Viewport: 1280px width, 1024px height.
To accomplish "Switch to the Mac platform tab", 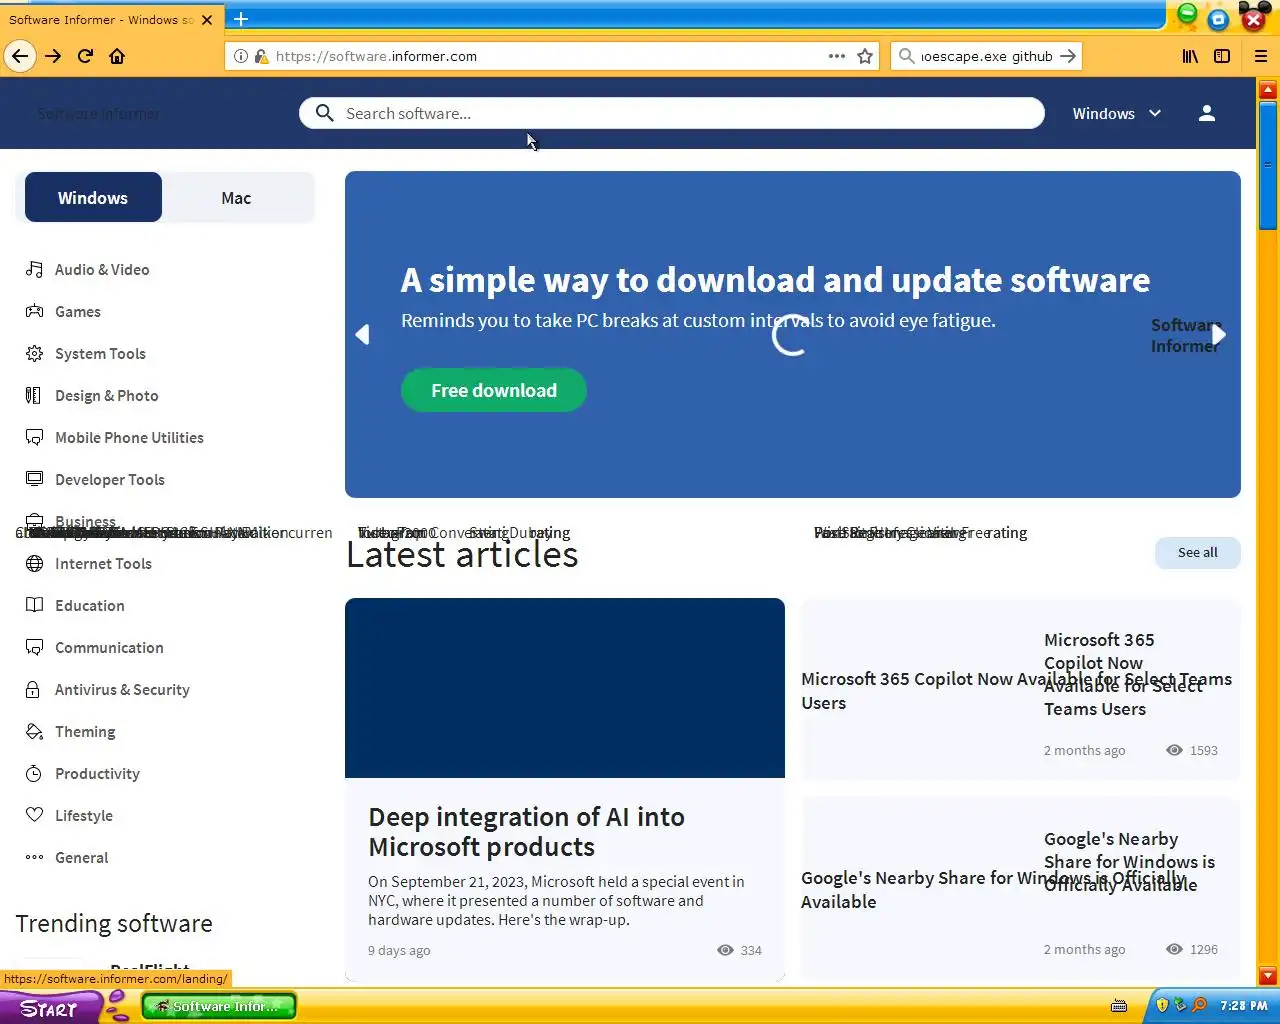I will point(236,198).
